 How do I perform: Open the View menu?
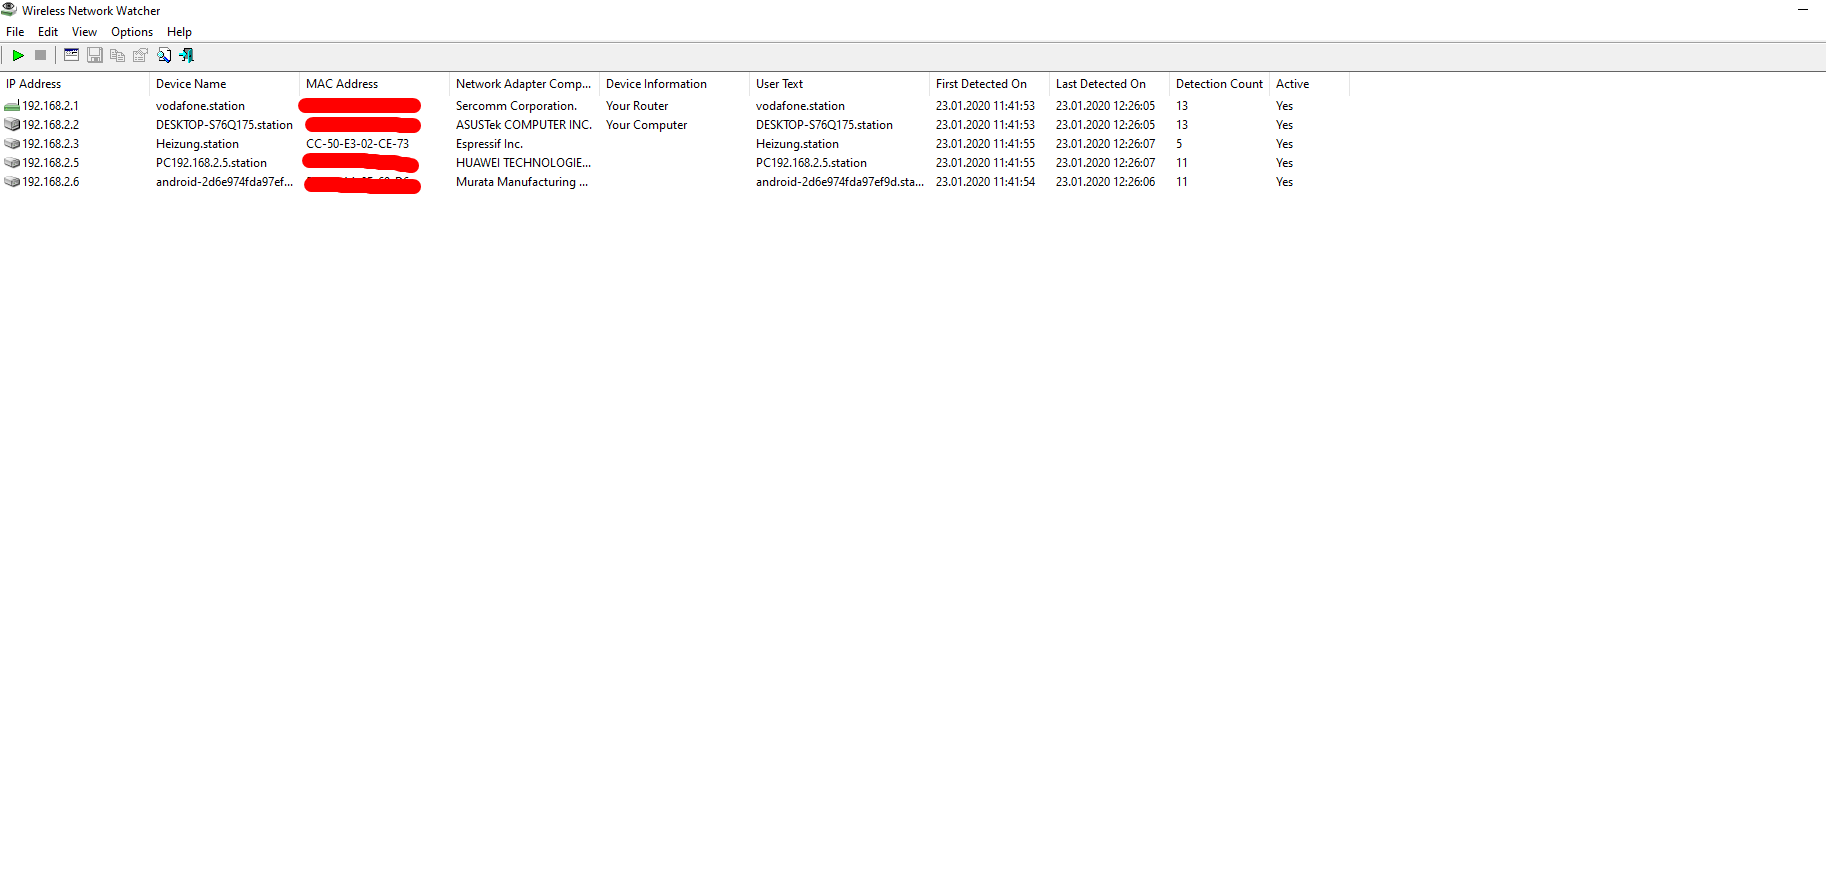(x=84, y=32)
